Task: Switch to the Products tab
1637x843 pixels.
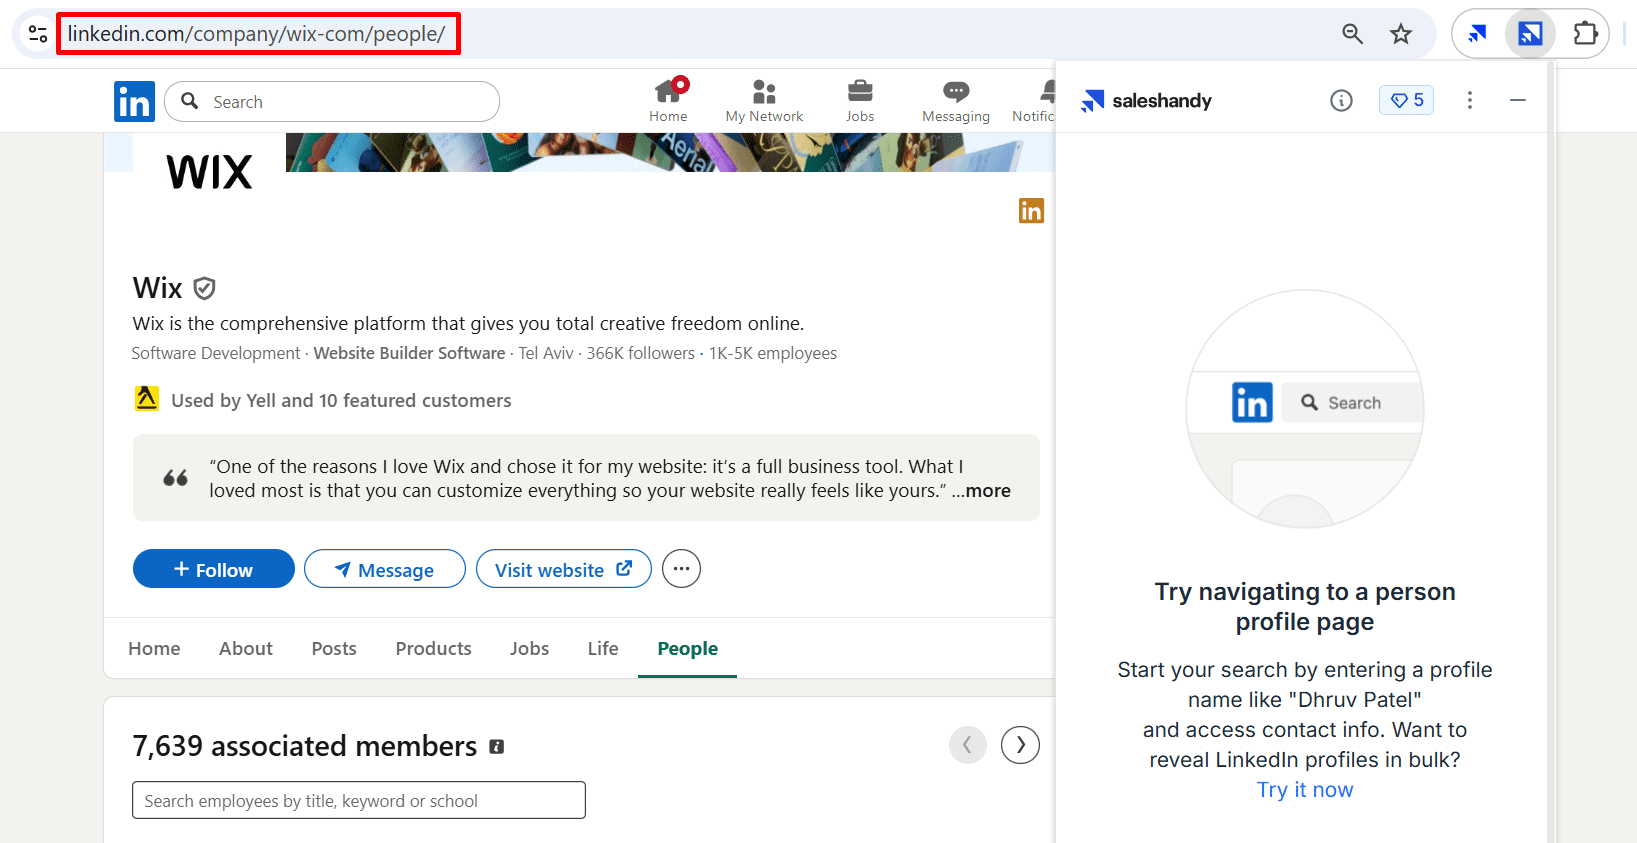Action: pyautogui.click(x=433, y=649)
